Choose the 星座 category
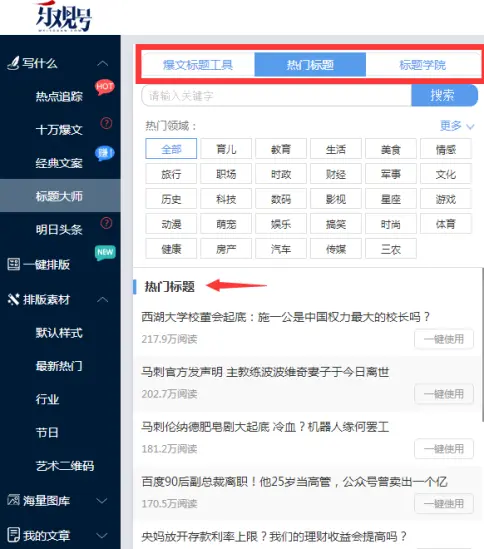 391,199
